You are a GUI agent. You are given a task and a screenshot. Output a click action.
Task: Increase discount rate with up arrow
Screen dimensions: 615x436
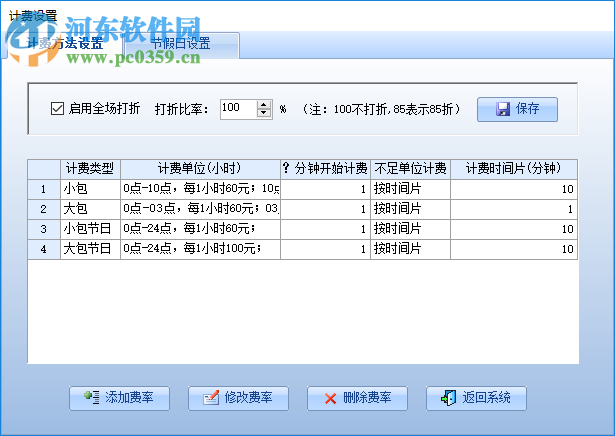click(264, 105)
